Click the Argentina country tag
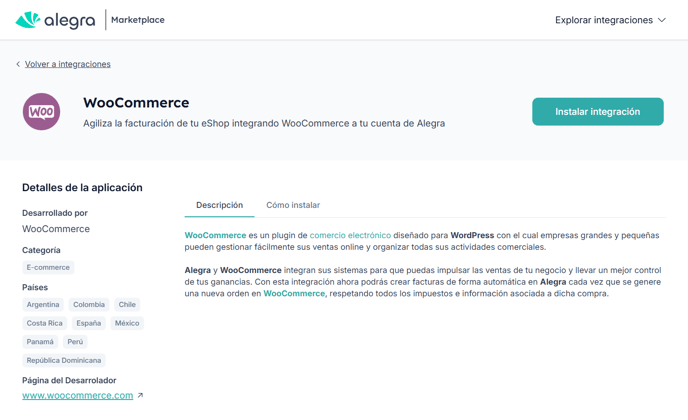 (43, 305)
